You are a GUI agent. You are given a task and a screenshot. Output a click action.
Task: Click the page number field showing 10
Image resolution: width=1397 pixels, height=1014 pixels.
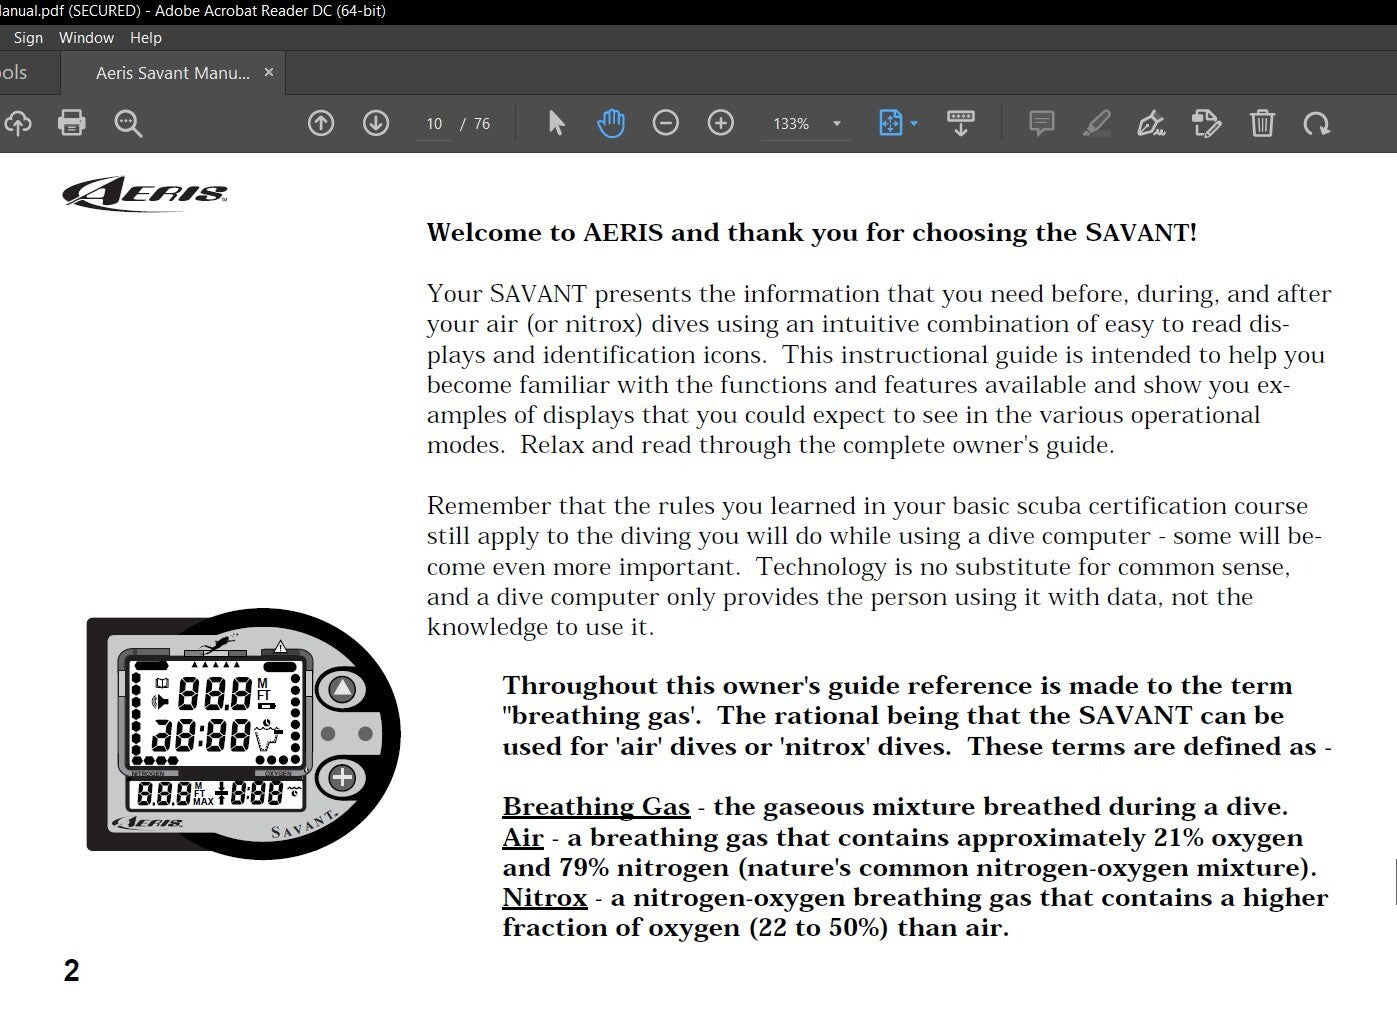pos(434,124)
